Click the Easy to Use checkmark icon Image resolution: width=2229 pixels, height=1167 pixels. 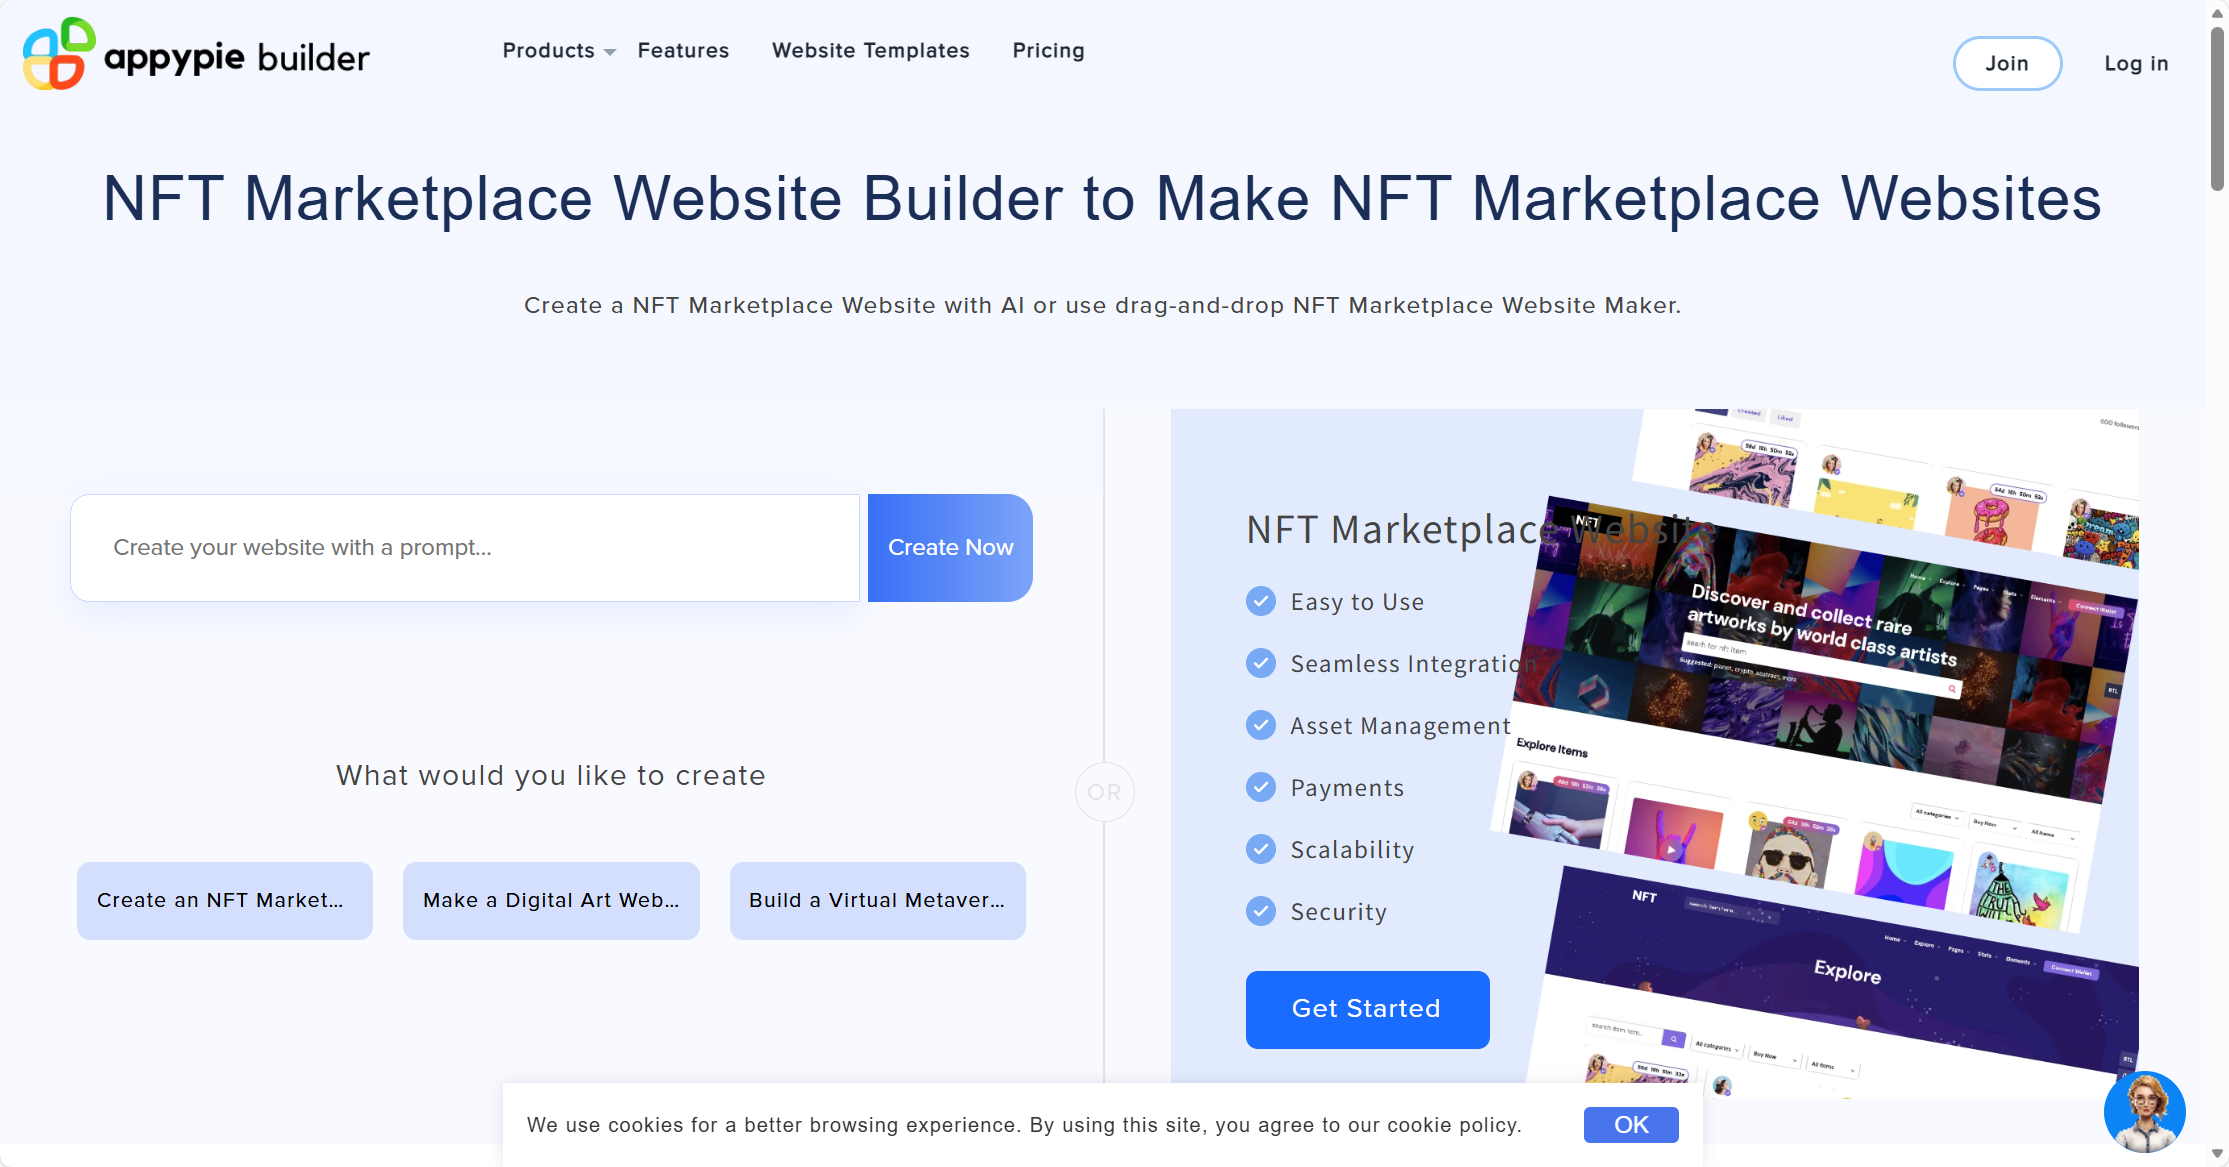pos(1261,601)
